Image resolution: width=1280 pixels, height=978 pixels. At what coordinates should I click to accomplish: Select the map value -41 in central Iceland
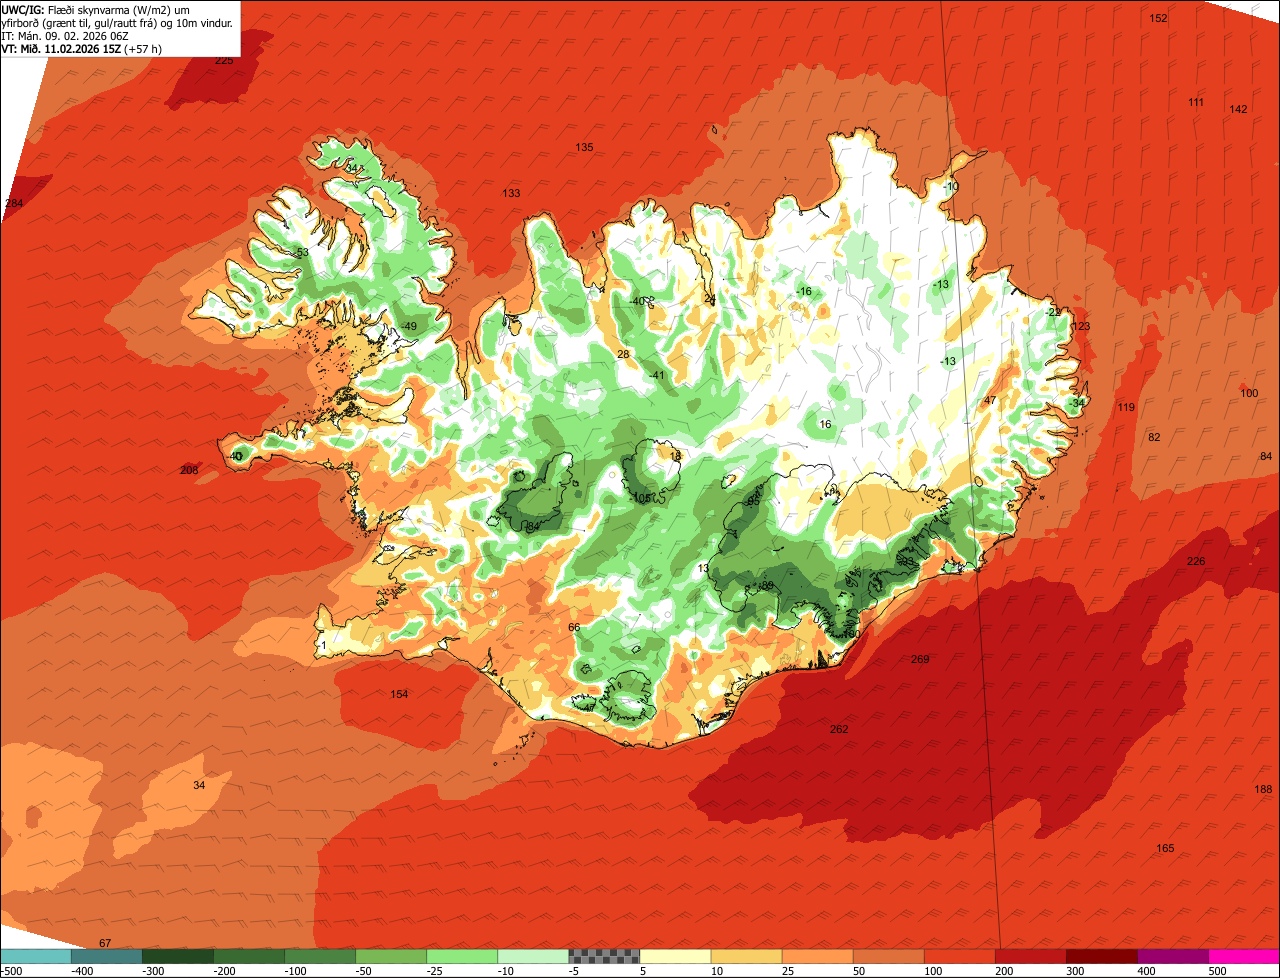[x=656, y=375]
